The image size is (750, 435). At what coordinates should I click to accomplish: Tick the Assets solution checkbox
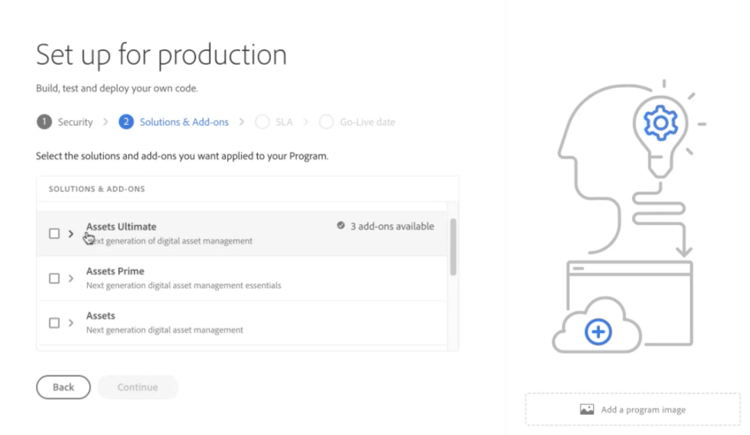click(55, 323)
